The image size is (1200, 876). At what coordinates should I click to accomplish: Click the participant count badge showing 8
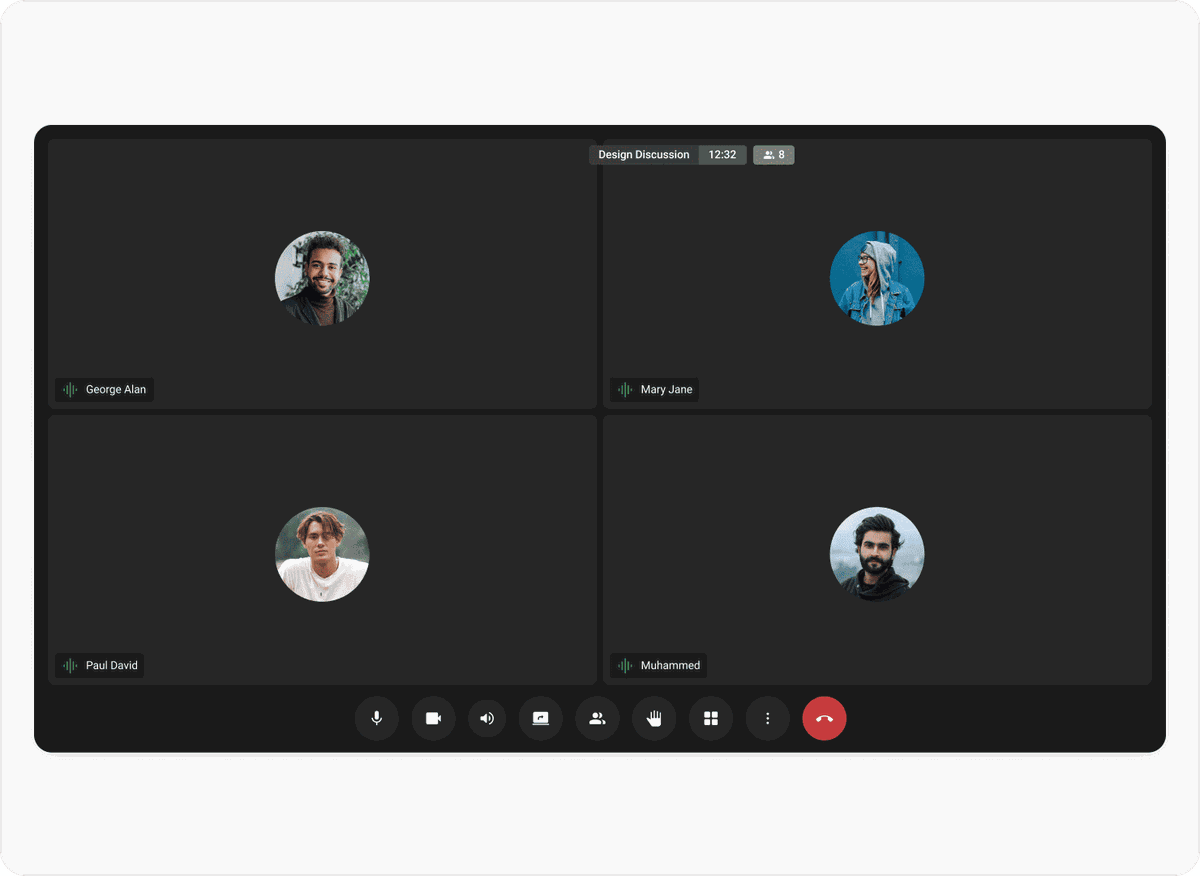[774, 155]
